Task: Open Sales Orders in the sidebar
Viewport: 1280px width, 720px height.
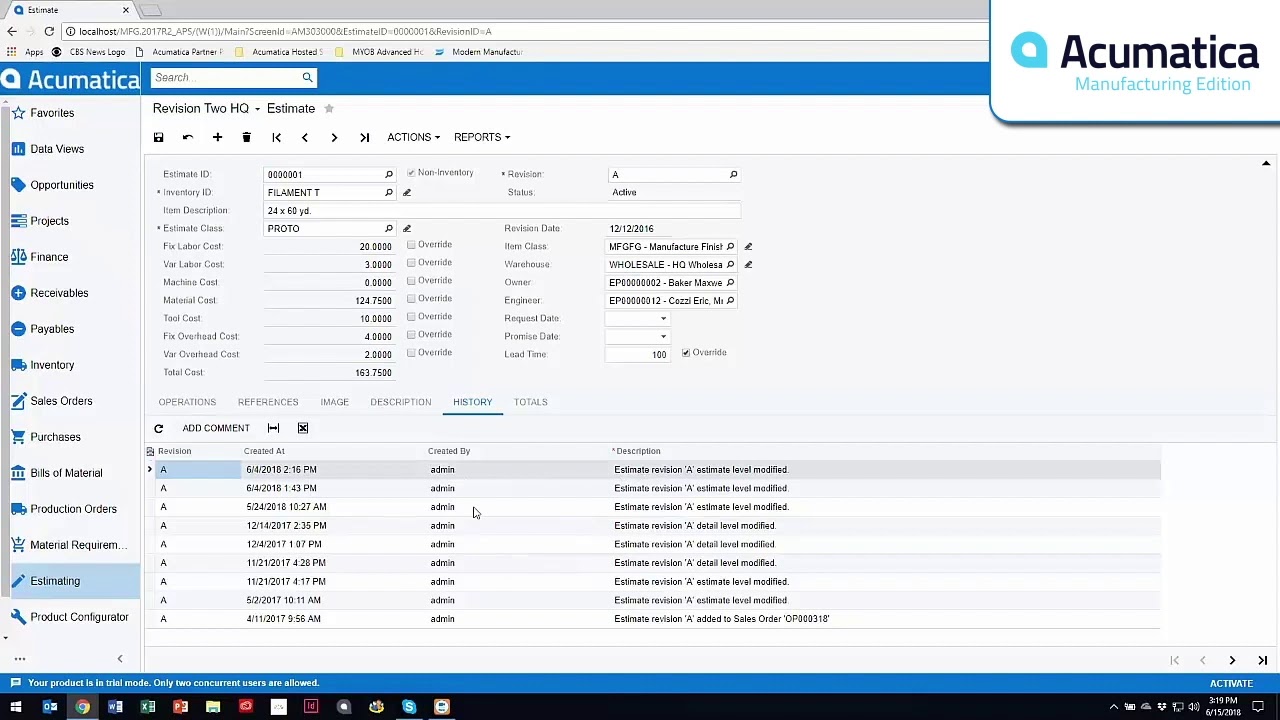Action: click(61, 401)
